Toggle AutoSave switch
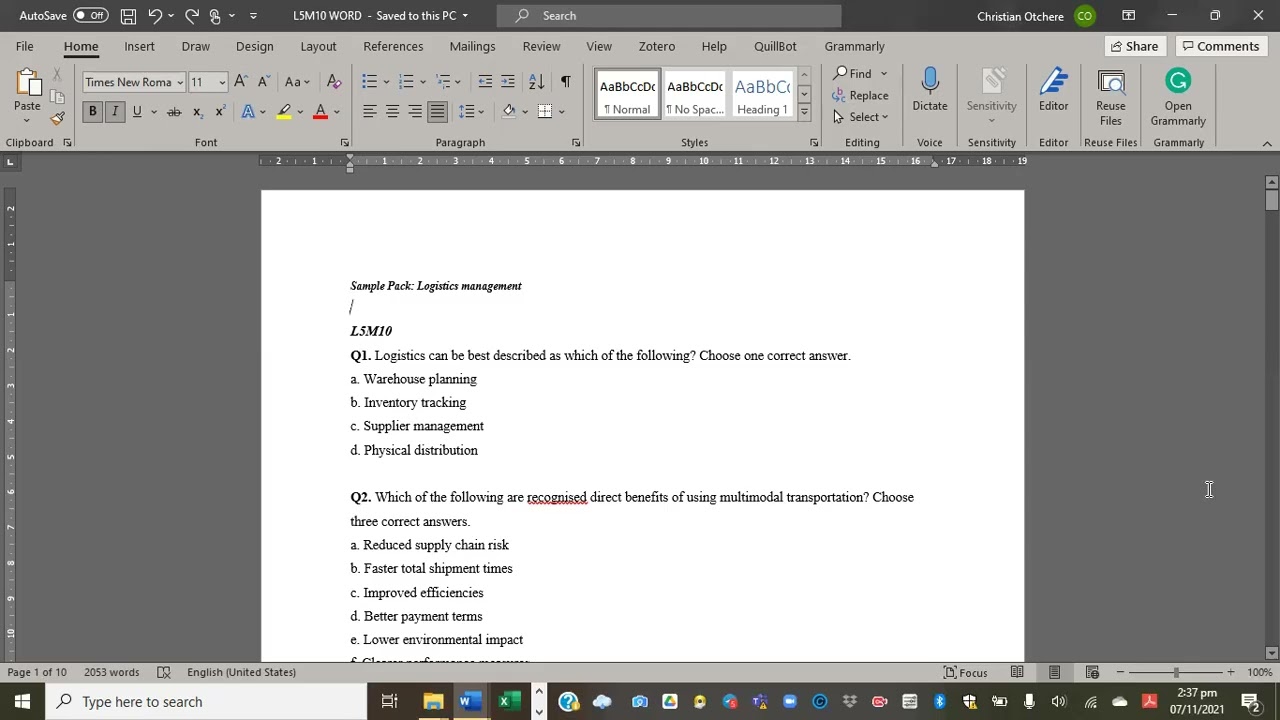This screenshot has height=720, width=1280. [90, 16]
